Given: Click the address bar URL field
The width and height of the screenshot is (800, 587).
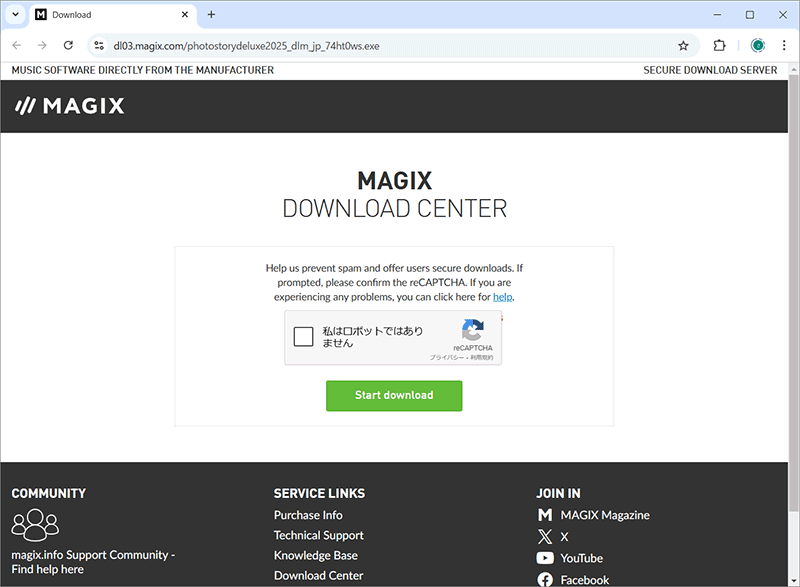Looking at the screenshot, I should (x=393, y=46).
